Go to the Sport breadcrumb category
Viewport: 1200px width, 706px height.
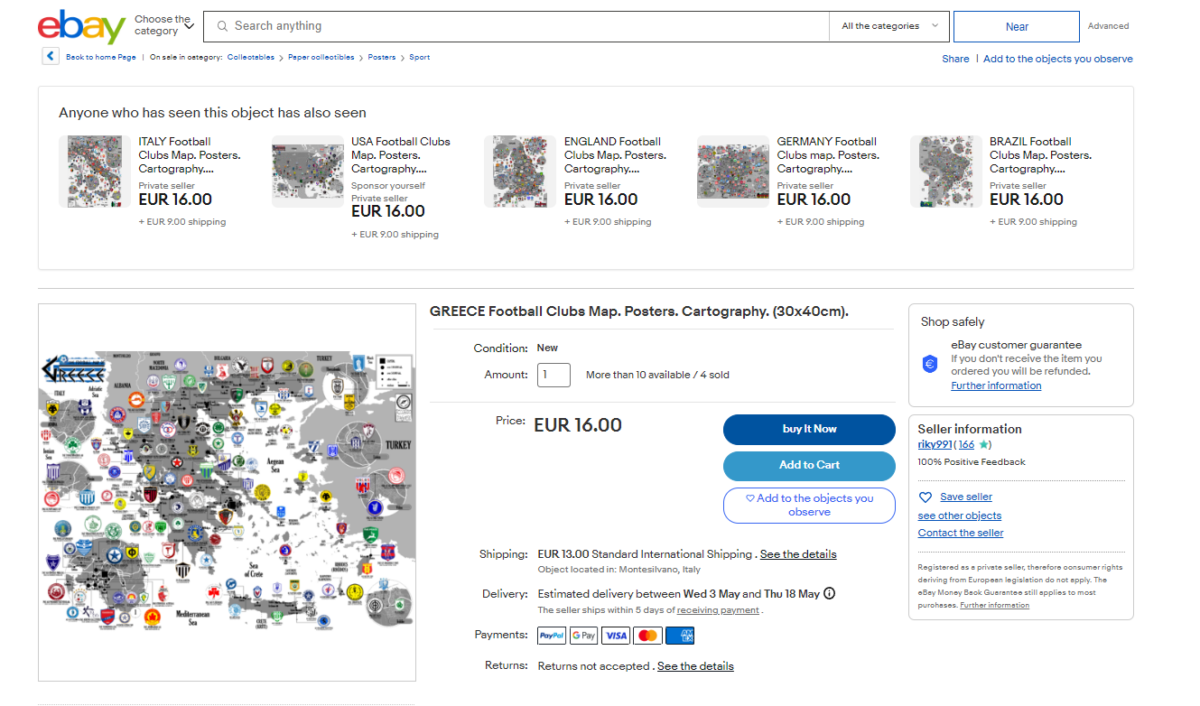(419, 57)
